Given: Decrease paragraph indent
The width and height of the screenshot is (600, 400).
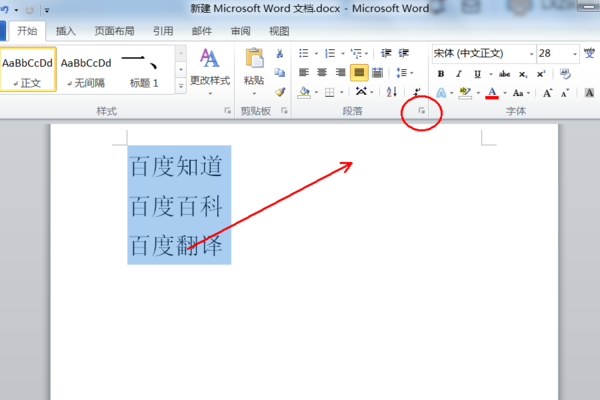Looking at the screenshot, I should tap(386, 53).
